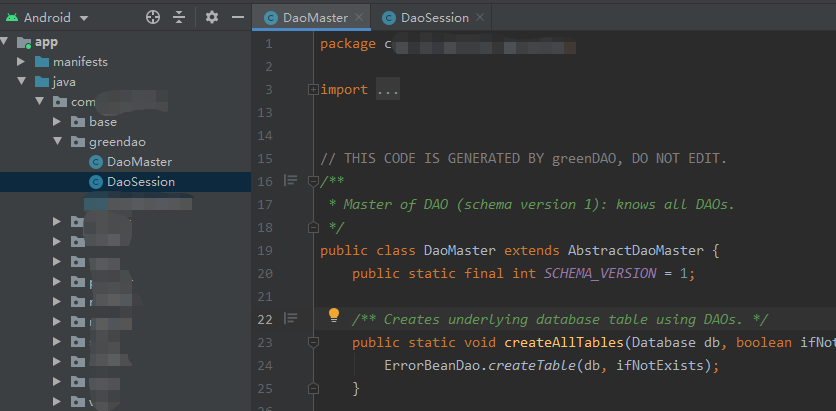836x411 pixels.
Task: Fold the Javadoc comment at line 16
Action: pyautogui.click(x=314, y=181)
